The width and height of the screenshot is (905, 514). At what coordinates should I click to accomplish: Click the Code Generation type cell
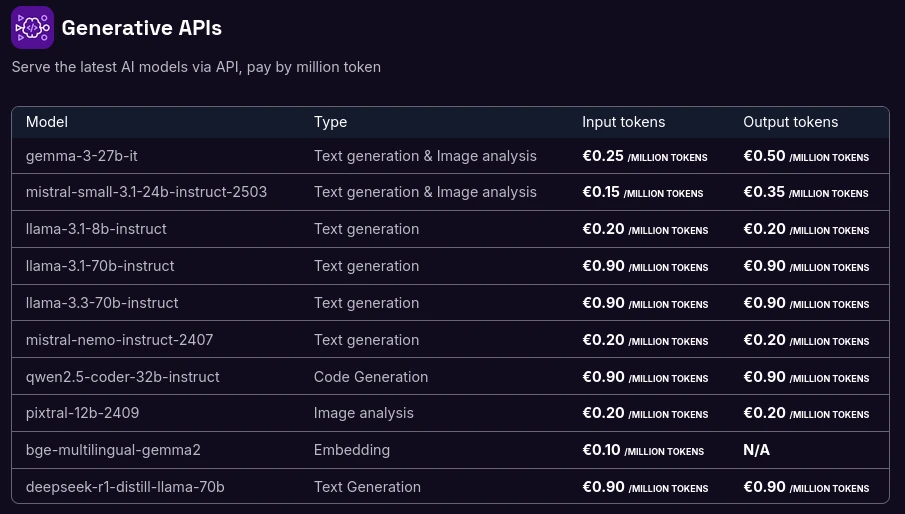(x=370, y=377)
